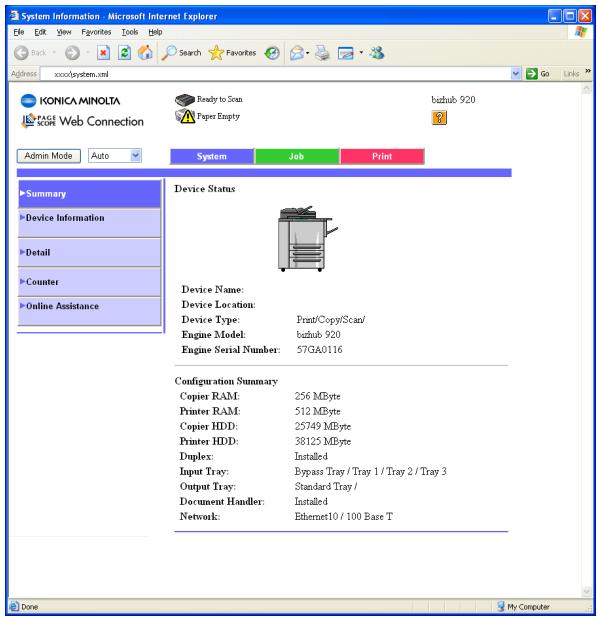The width and height of the screenshot is (598, 618).
Task: Open Detail in the left sidebar
Action: point(89,253)
